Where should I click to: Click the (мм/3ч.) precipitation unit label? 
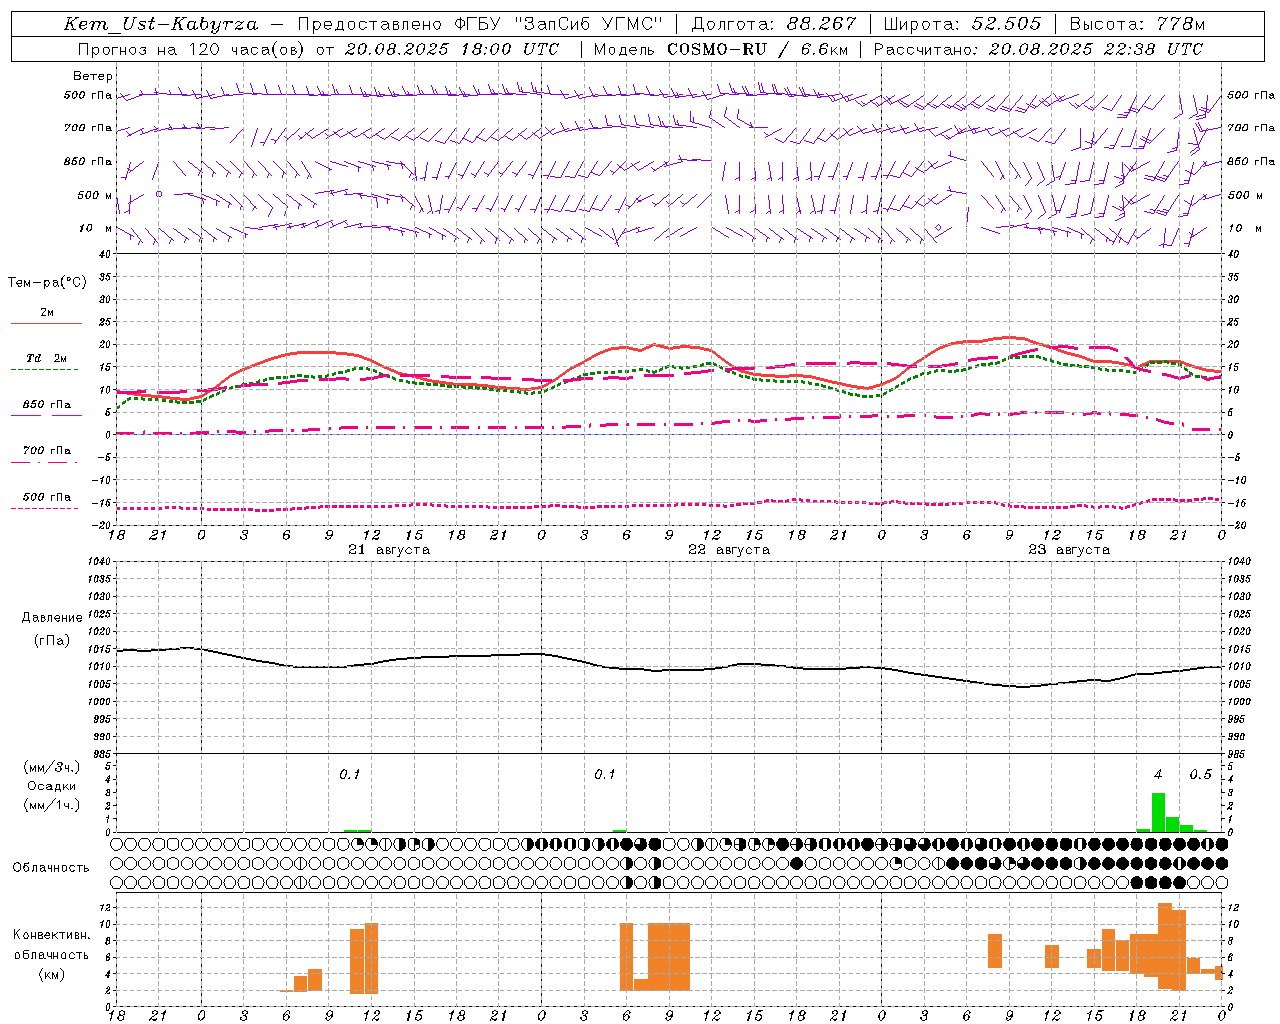pyautogui.click(x=50, y=767)
